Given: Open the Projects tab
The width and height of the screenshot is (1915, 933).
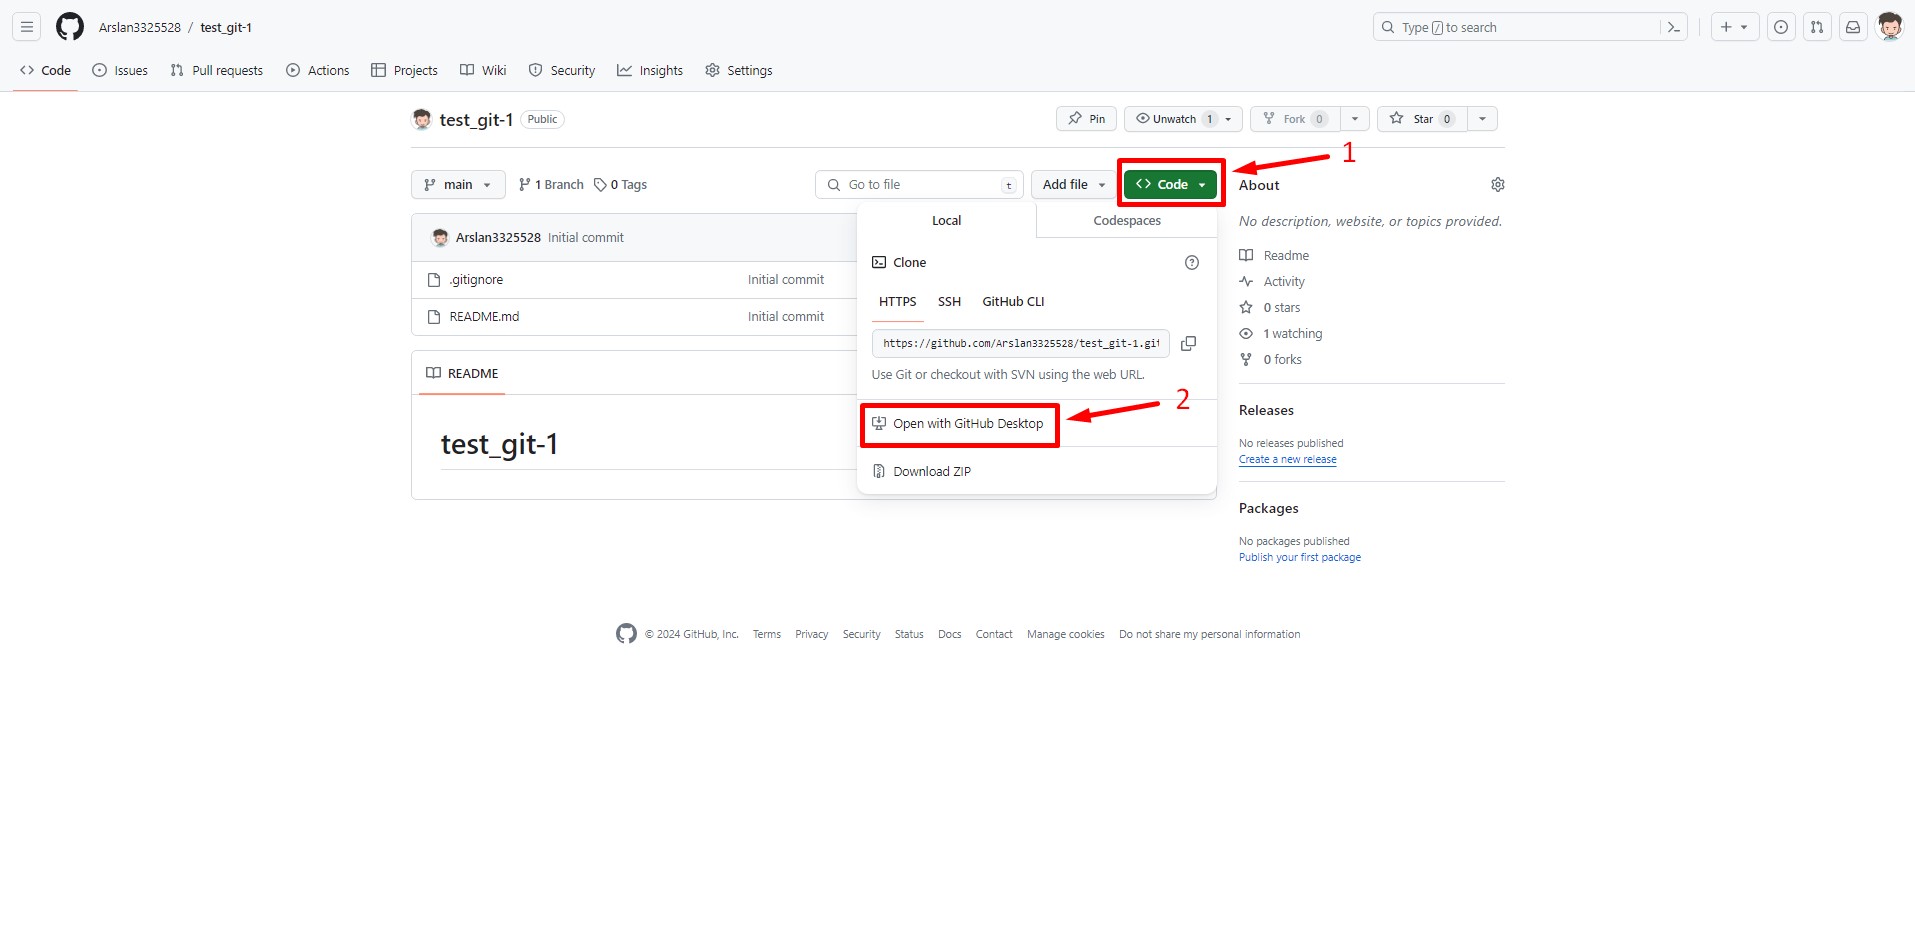Looking at the screenshot, I should point(404,70).
